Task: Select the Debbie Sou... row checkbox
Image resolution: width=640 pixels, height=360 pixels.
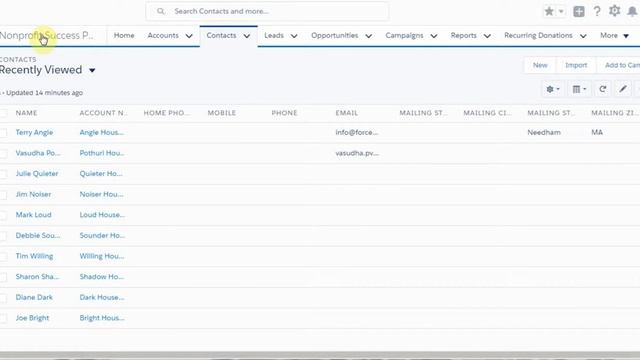Action: tap(3, 236)
